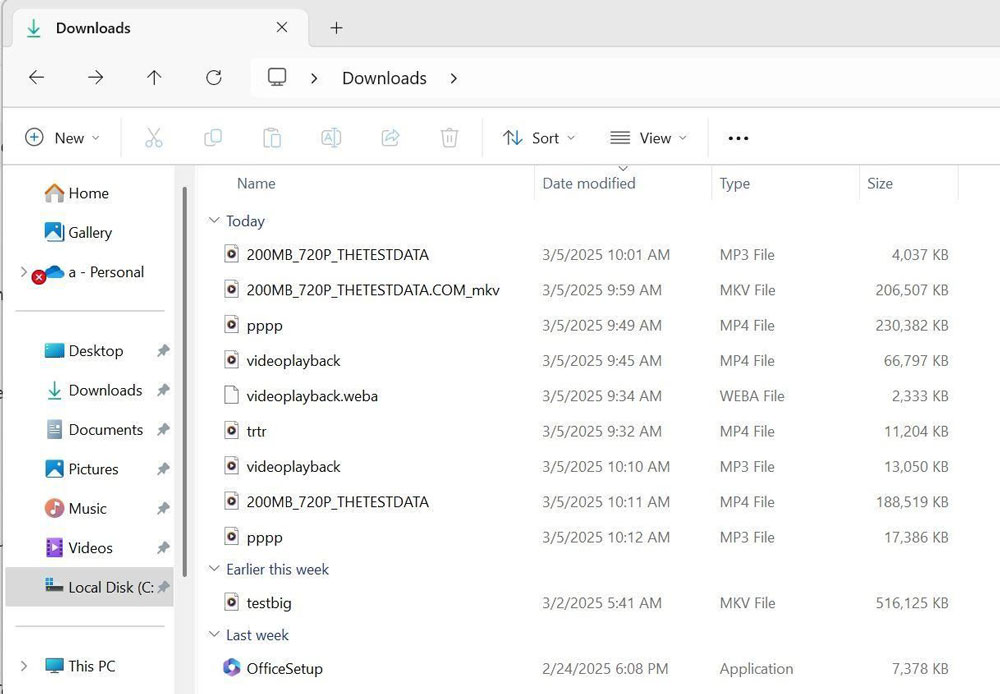Open Videos in the sidebar
This screenshot has width=1000, height=694.
point(79,548)
